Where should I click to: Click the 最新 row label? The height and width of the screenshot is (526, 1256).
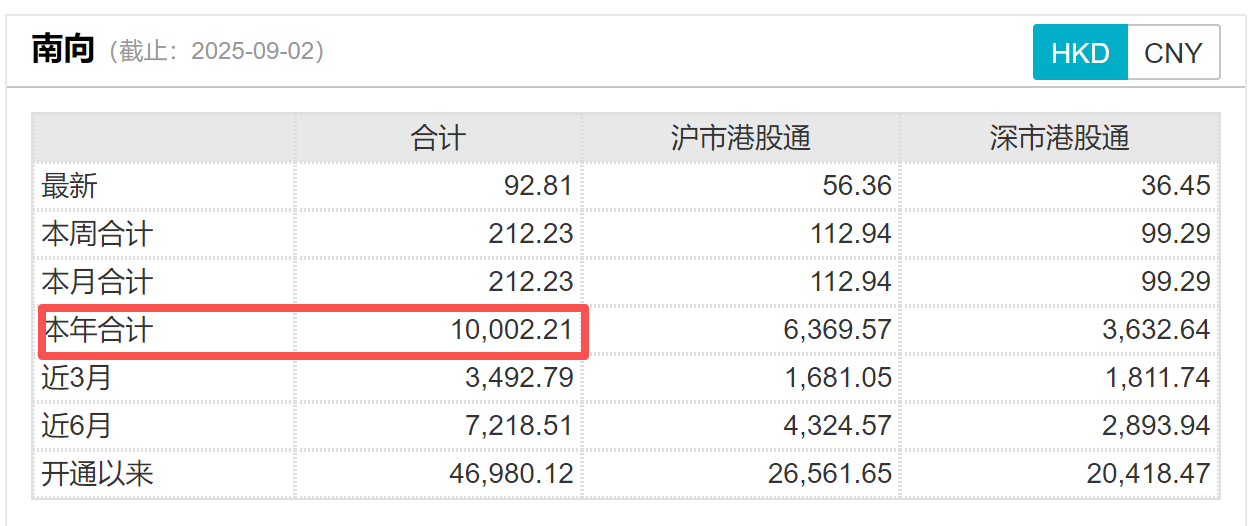[70, 186]
